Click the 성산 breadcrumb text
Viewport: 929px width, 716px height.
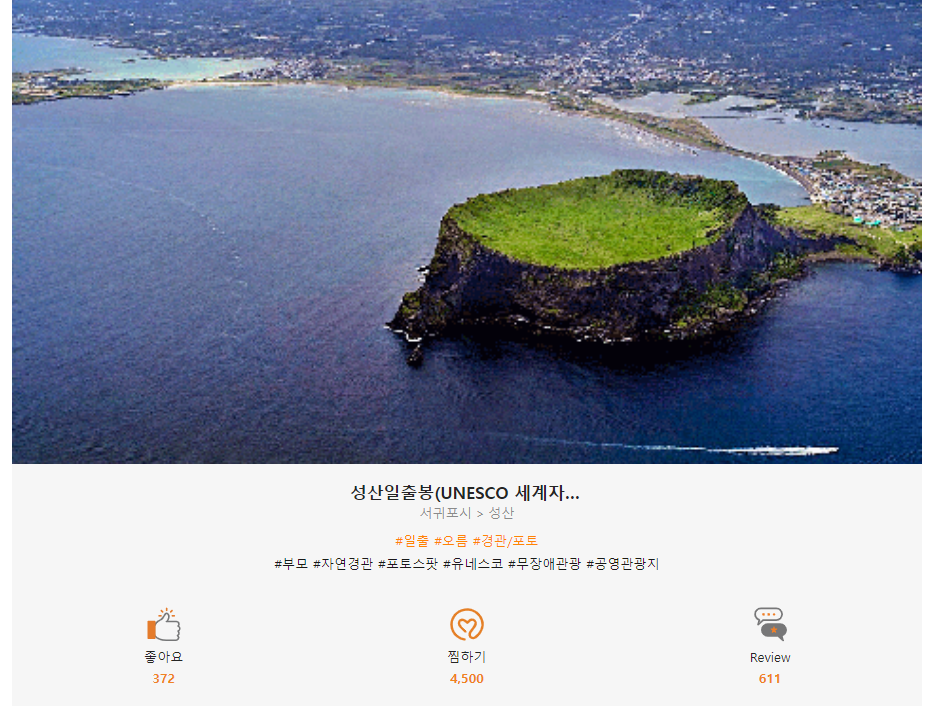coord(501,513)
